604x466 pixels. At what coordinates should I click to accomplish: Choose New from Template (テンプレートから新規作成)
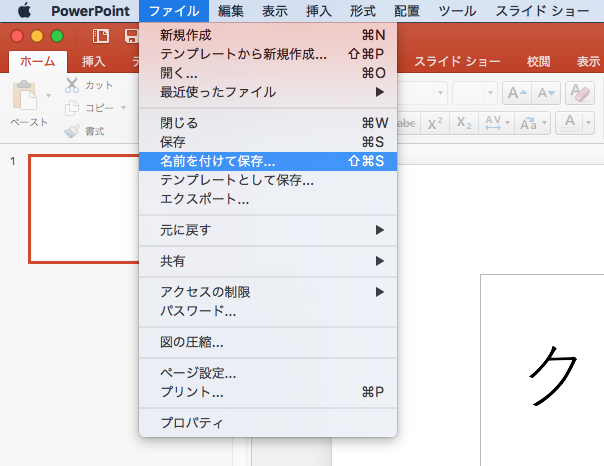click(268, 54)
